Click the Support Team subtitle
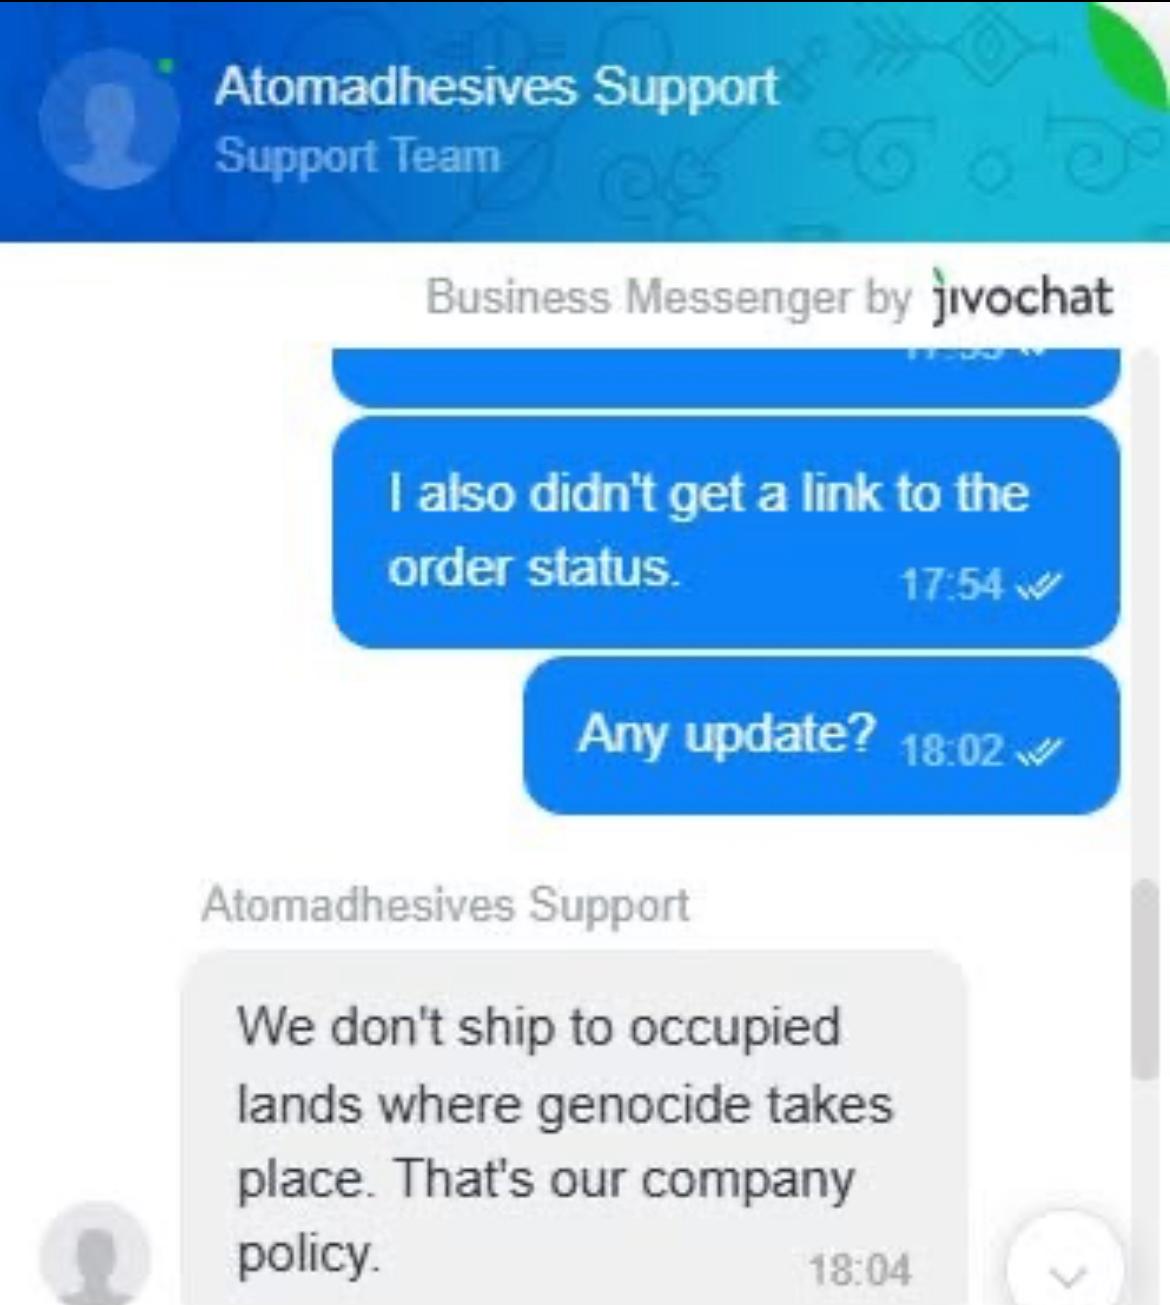The image size is (1170, 1305). click(x=357, y=156)
